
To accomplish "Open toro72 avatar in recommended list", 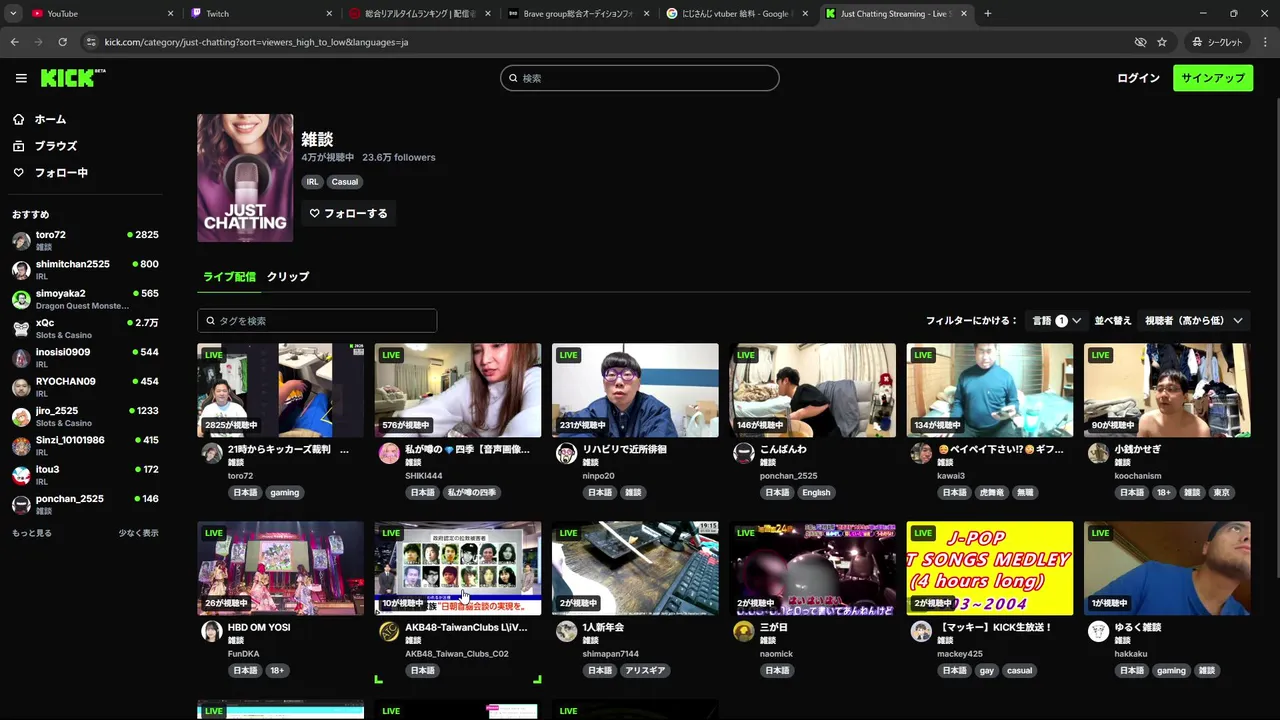I will coord(21,241).
